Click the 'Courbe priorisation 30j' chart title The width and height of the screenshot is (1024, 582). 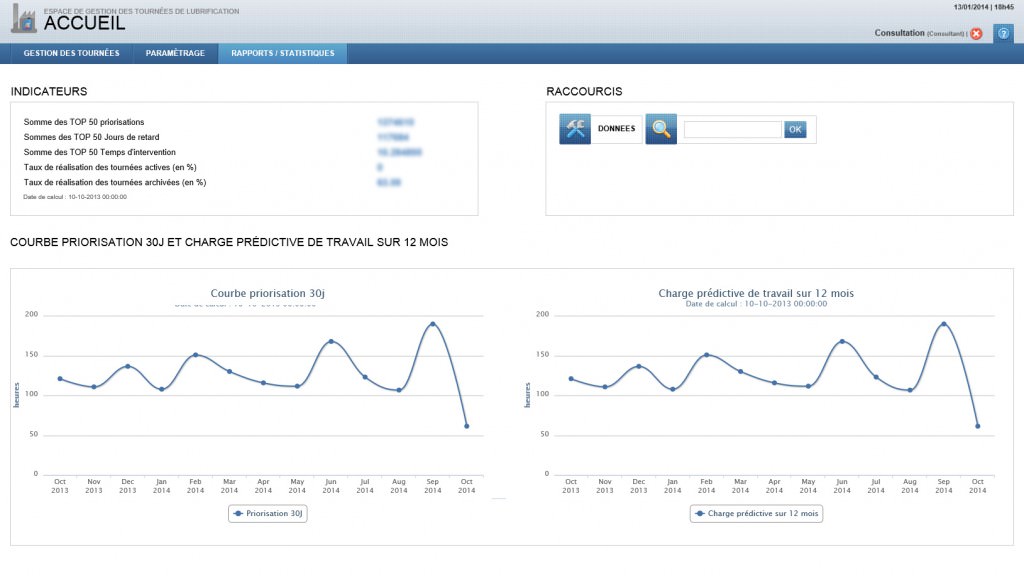point(267,293)
